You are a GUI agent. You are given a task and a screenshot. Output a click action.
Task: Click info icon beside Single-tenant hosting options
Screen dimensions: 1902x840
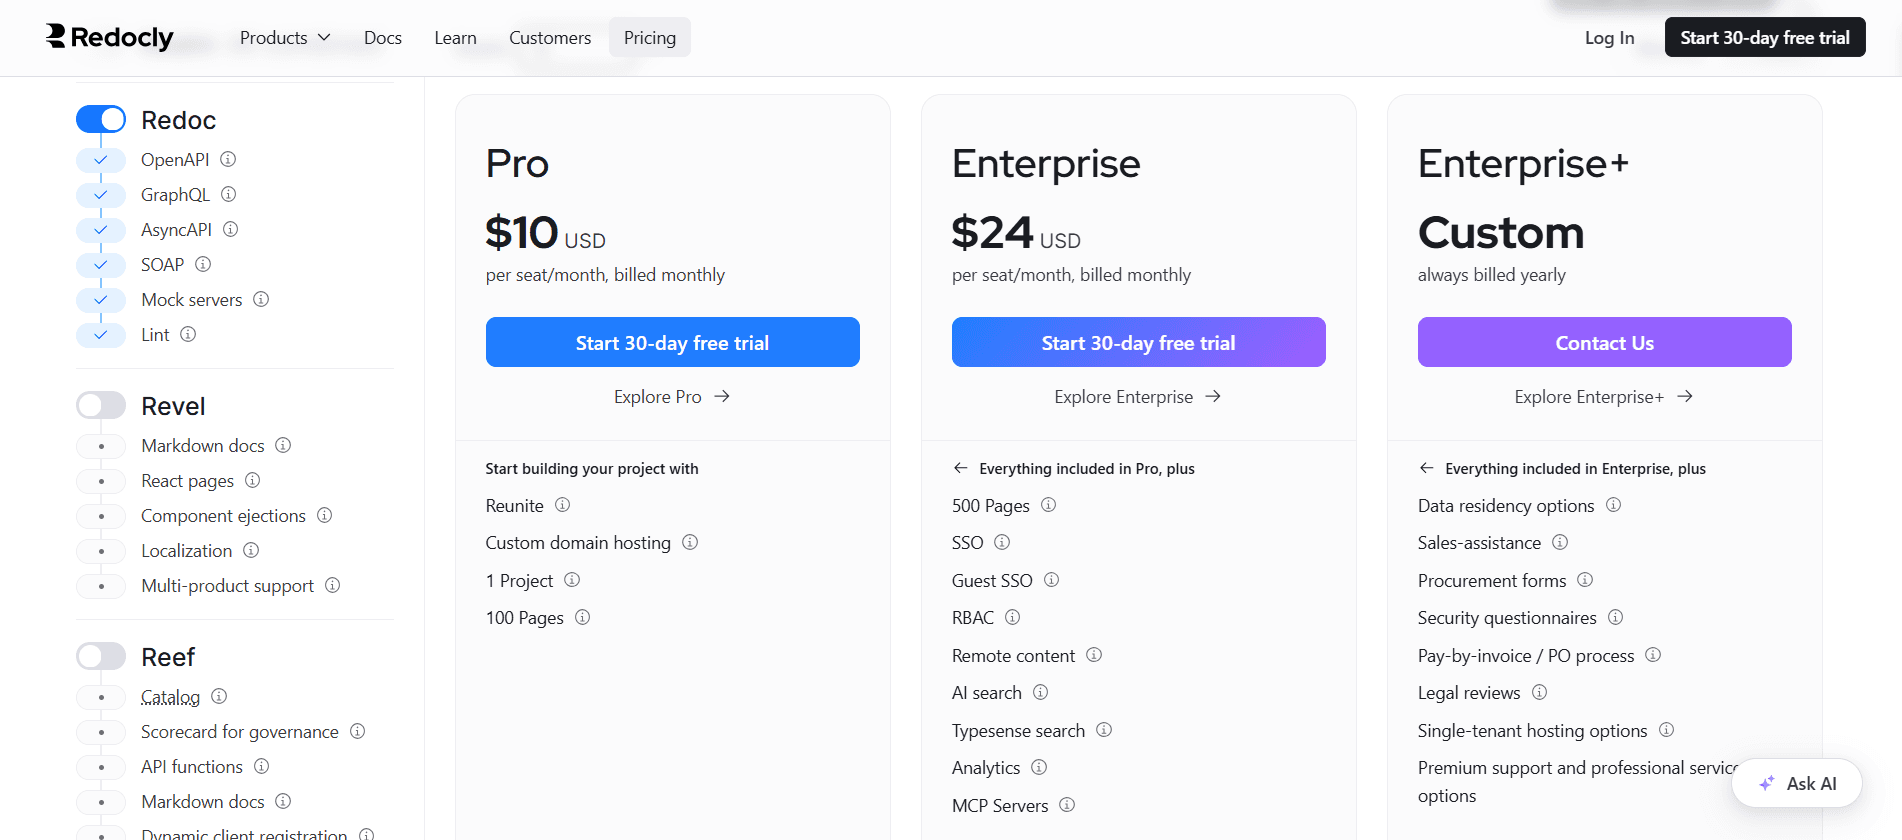[x=1666, y=730]
